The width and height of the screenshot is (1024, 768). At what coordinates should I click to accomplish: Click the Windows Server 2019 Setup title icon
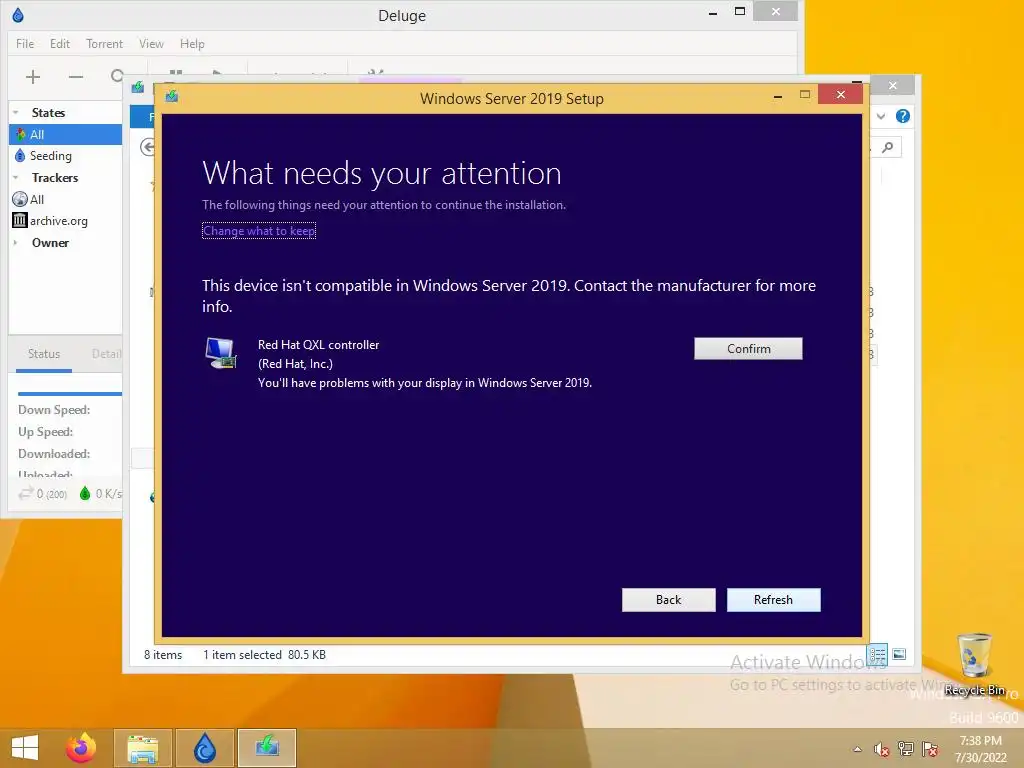(172, 97)
